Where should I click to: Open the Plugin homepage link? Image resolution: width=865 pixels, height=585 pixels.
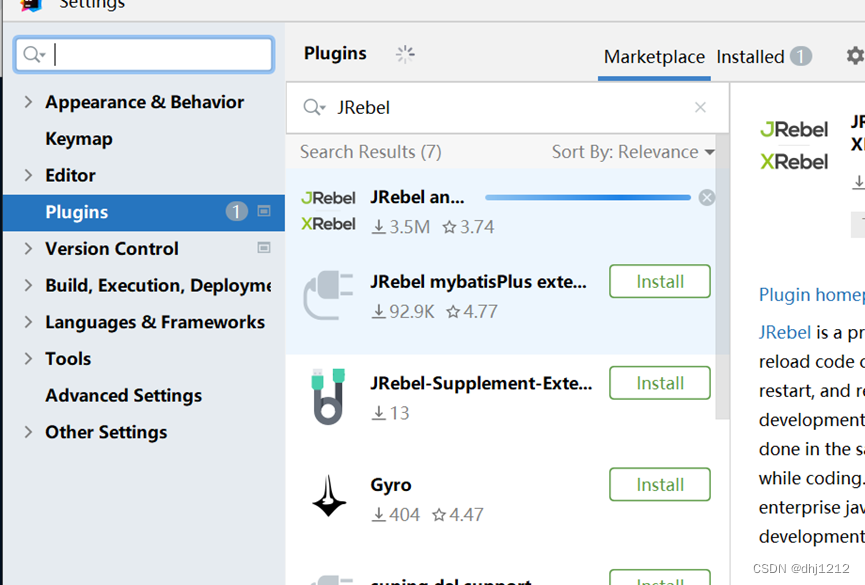click(811, 295)
